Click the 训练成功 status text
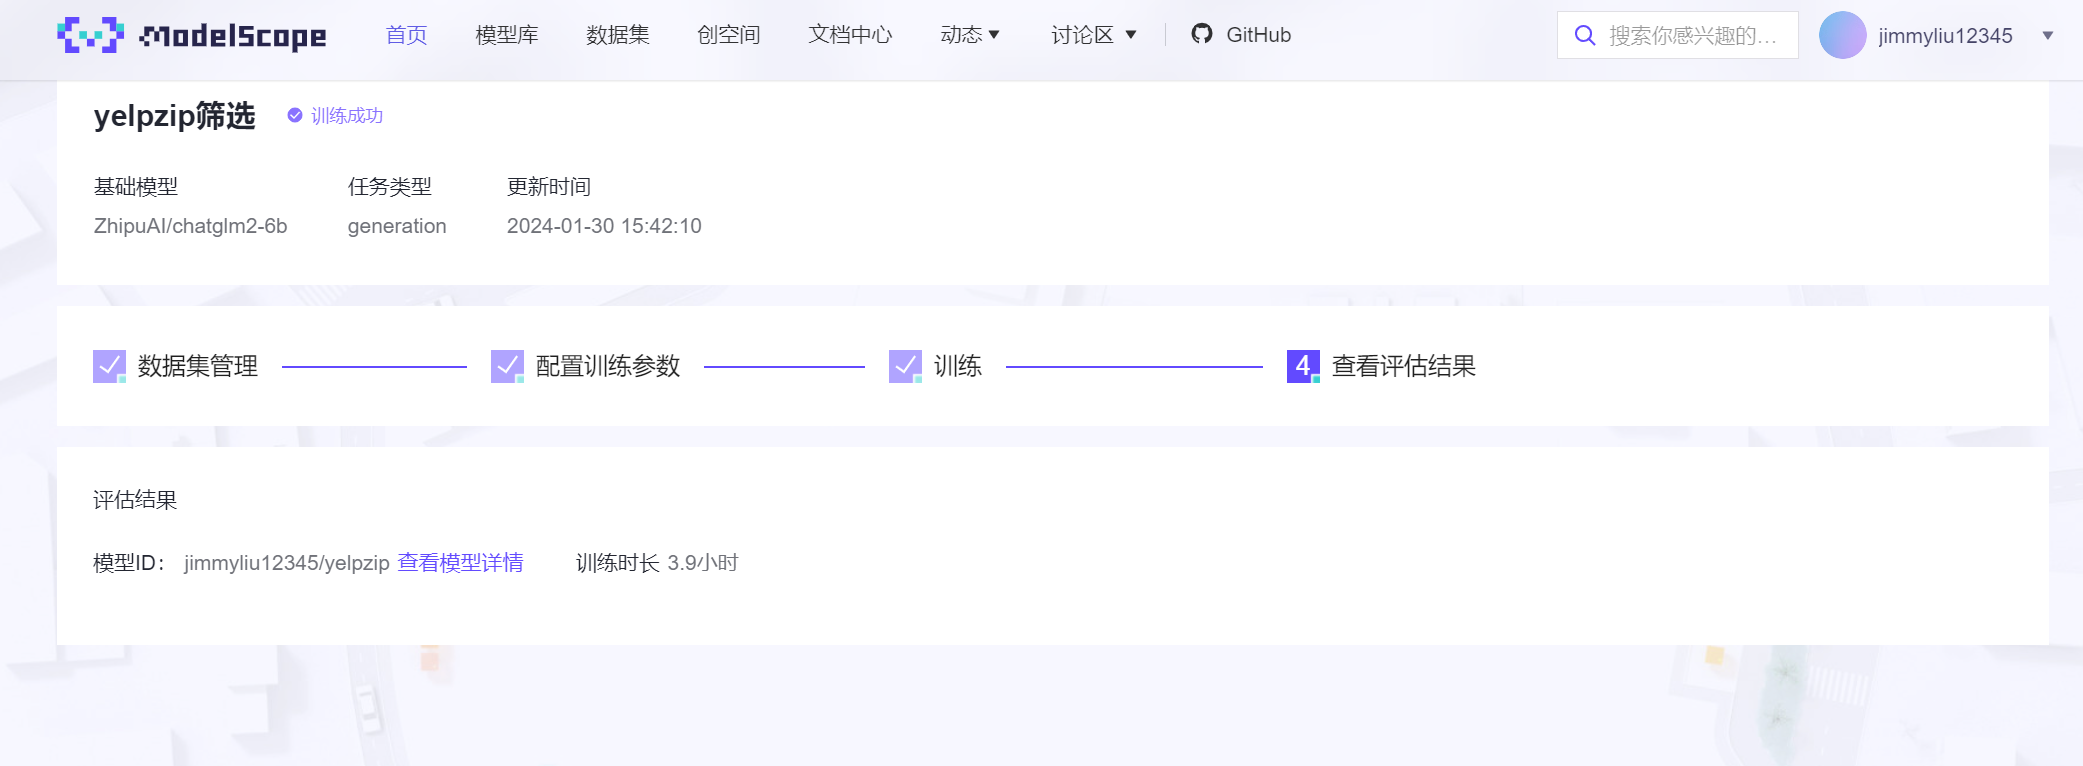 pos(347,116)
